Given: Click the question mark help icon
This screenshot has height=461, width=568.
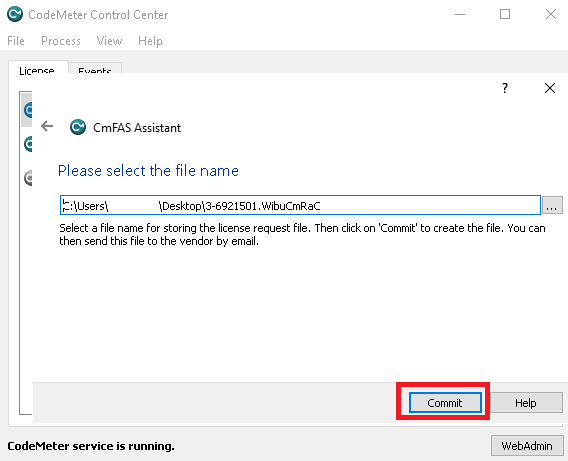Looking at the screenshot, I should tap(505, 88).
